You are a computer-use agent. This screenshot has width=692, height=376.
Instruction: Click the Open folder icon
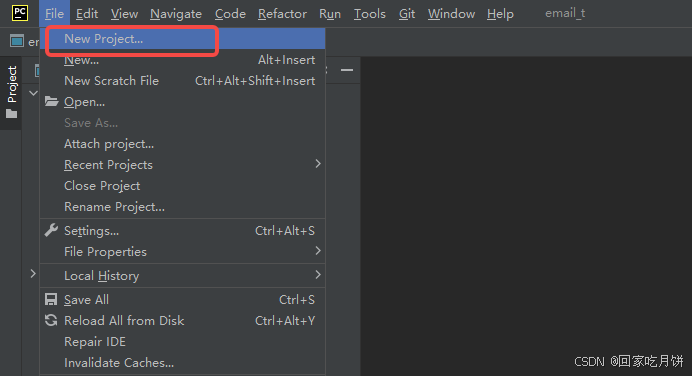click(51, 102)
